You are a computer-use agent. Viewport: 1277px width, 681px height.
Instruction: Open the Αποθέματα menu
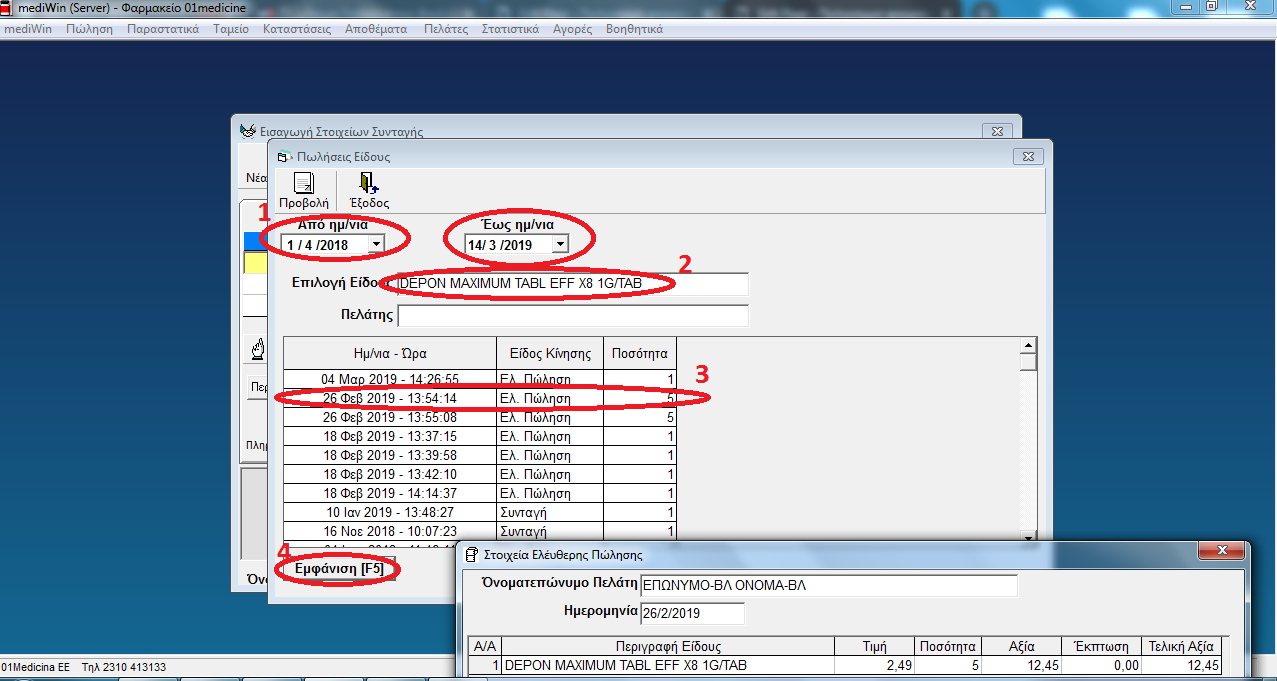pos(376,29)
